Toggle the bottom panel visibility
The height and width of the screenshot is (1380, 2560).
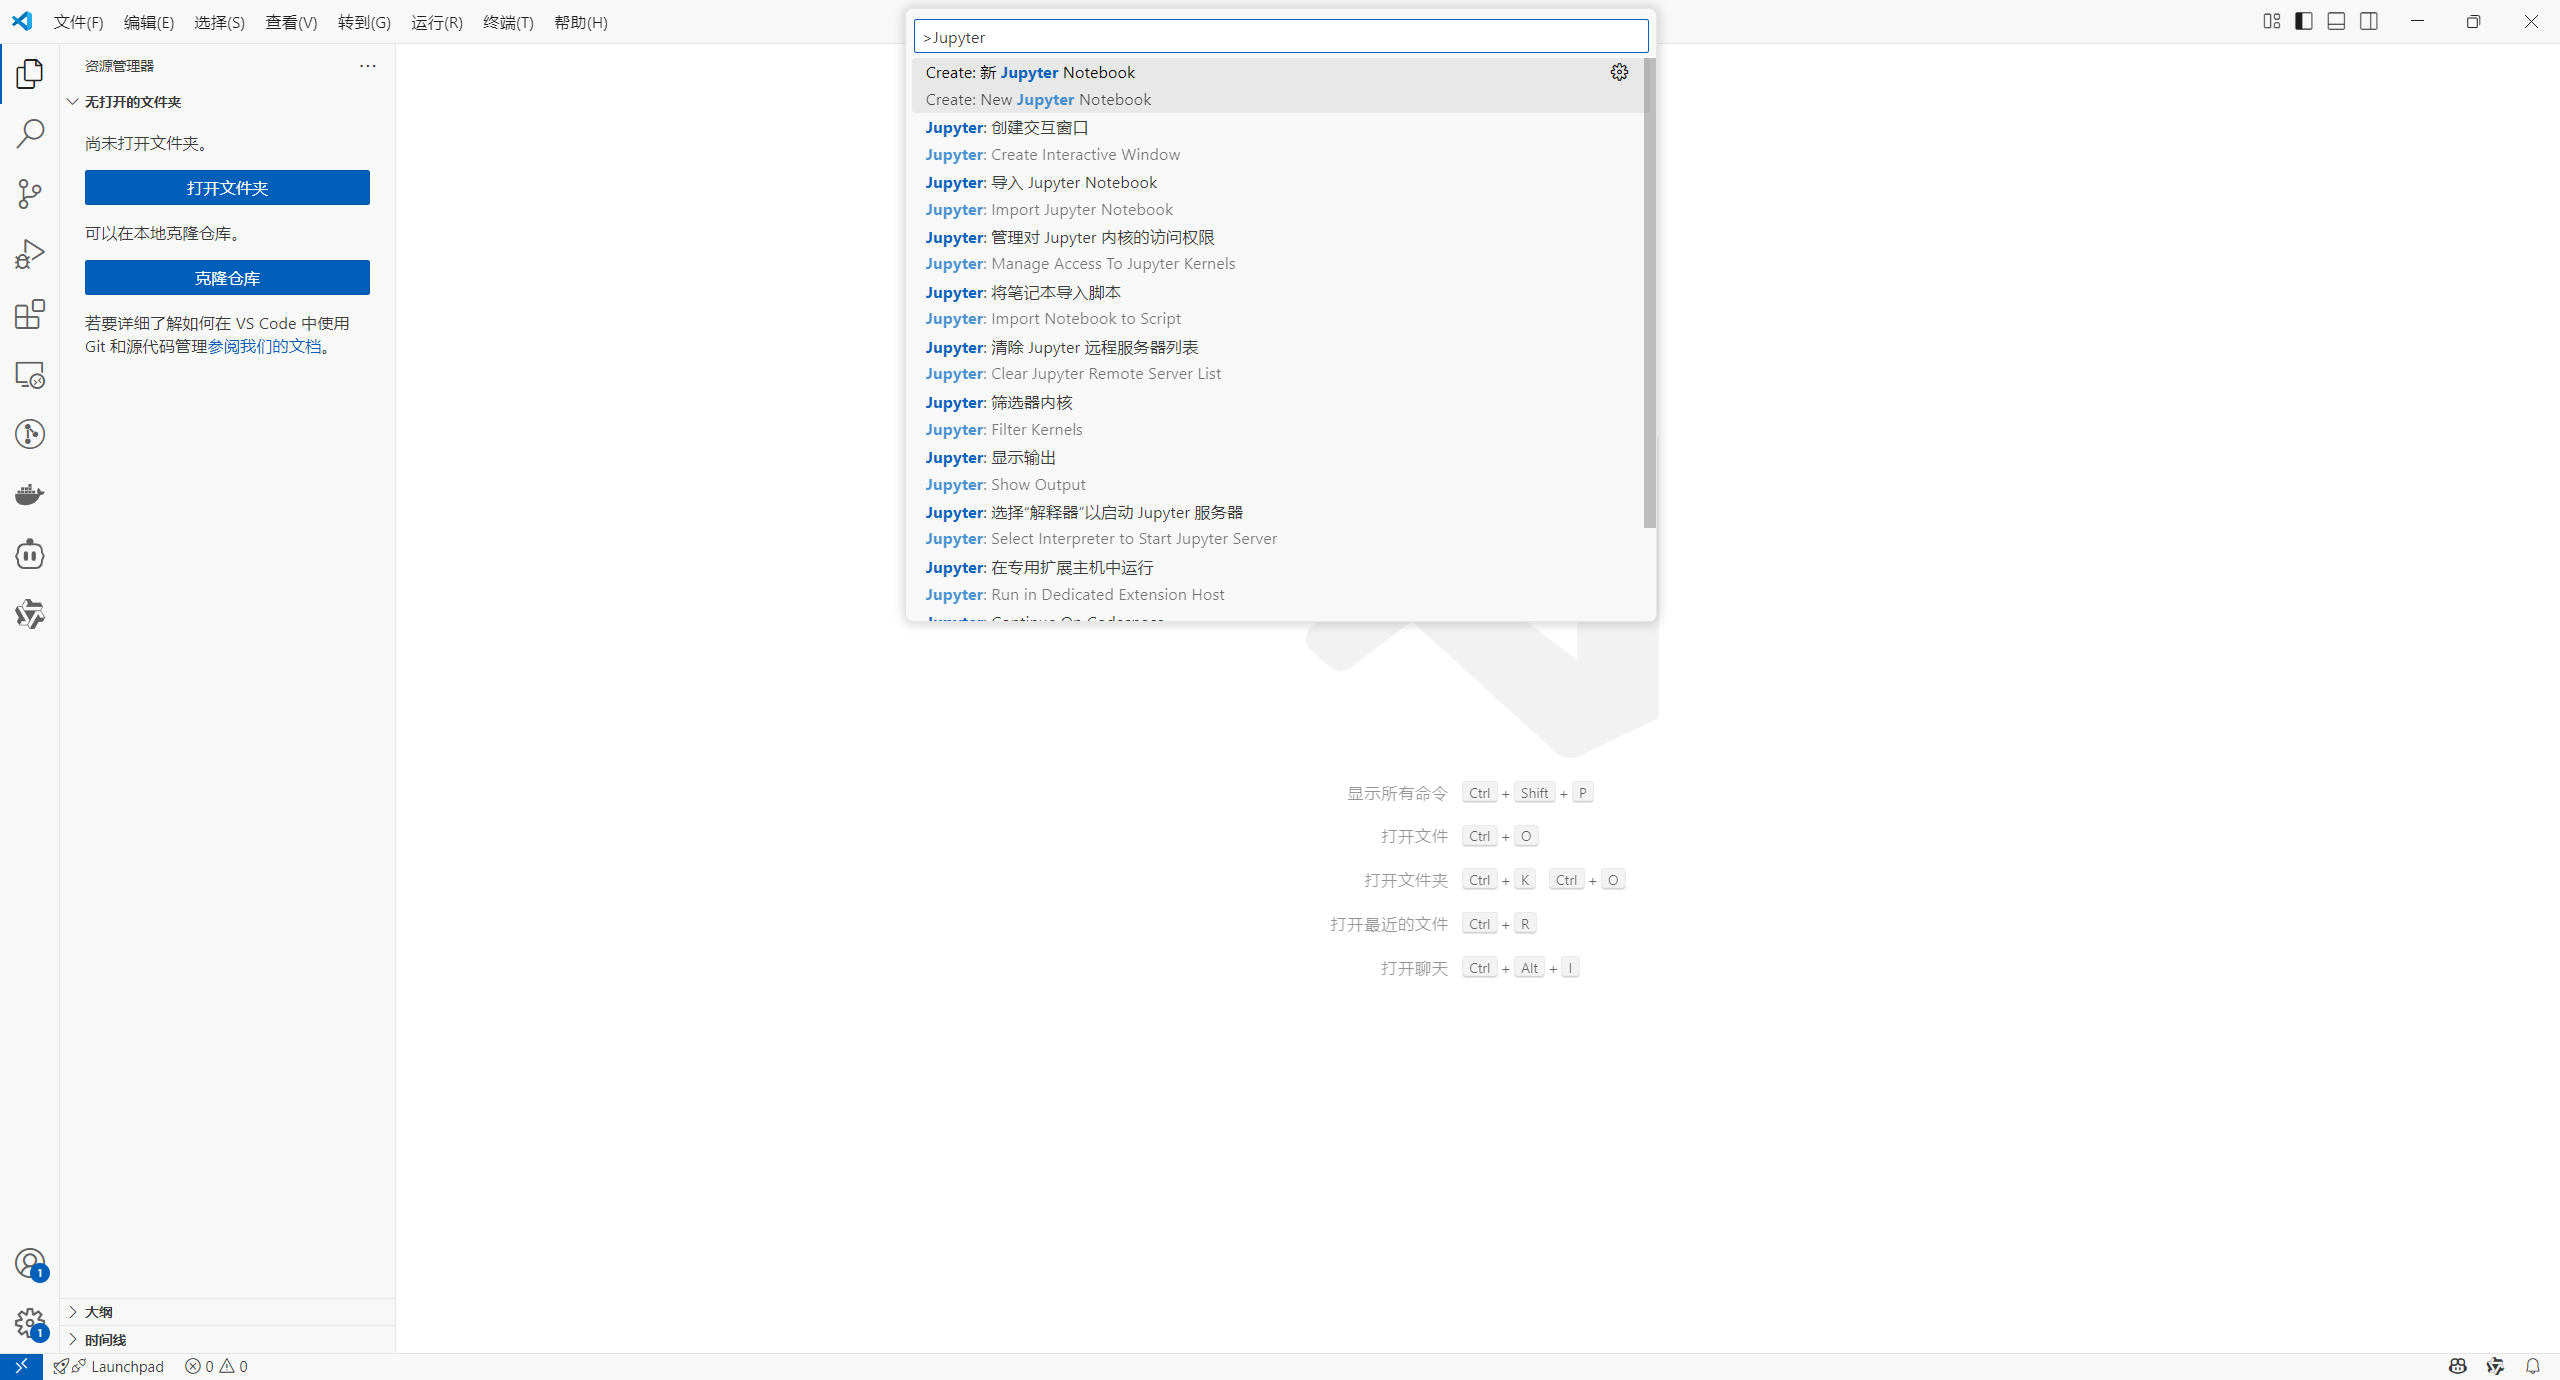(2336, 21)
